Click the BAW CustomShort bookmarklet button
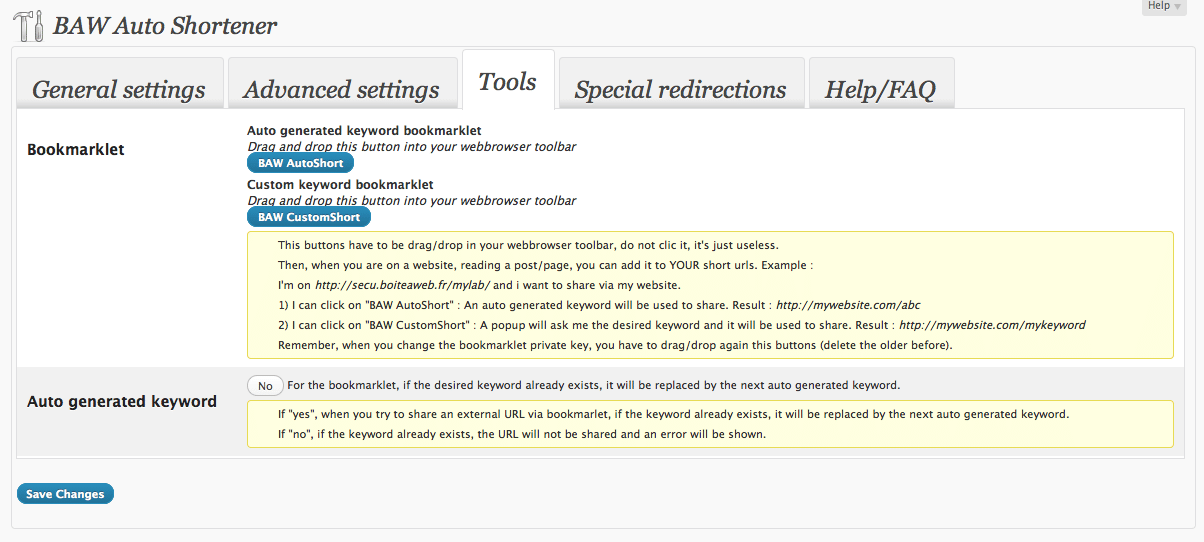This screenshot has height=542, width=1204. click(x=309, y=216)
